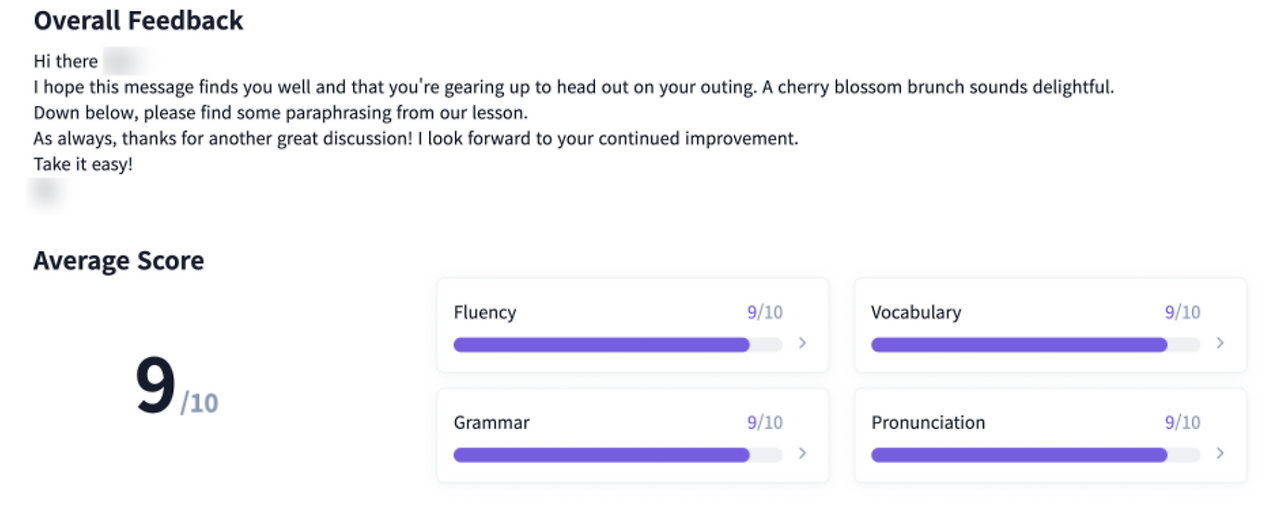Click the Vocabulary progress bar
The height and width of the screenshot is (509, 1280).
tap(1034, 345)
